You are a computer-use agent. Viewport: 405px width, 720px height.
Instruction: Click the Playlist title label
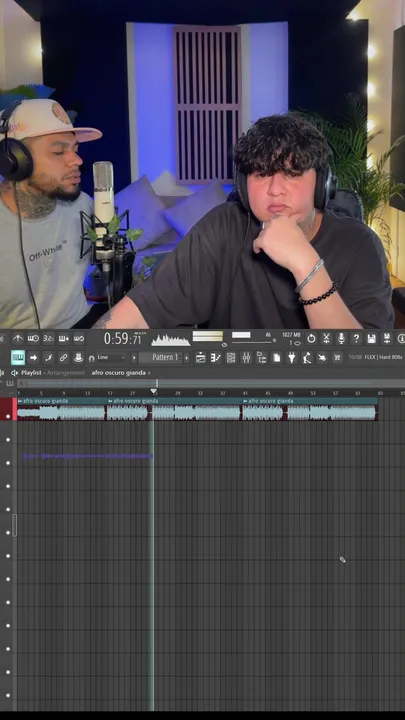31,373
